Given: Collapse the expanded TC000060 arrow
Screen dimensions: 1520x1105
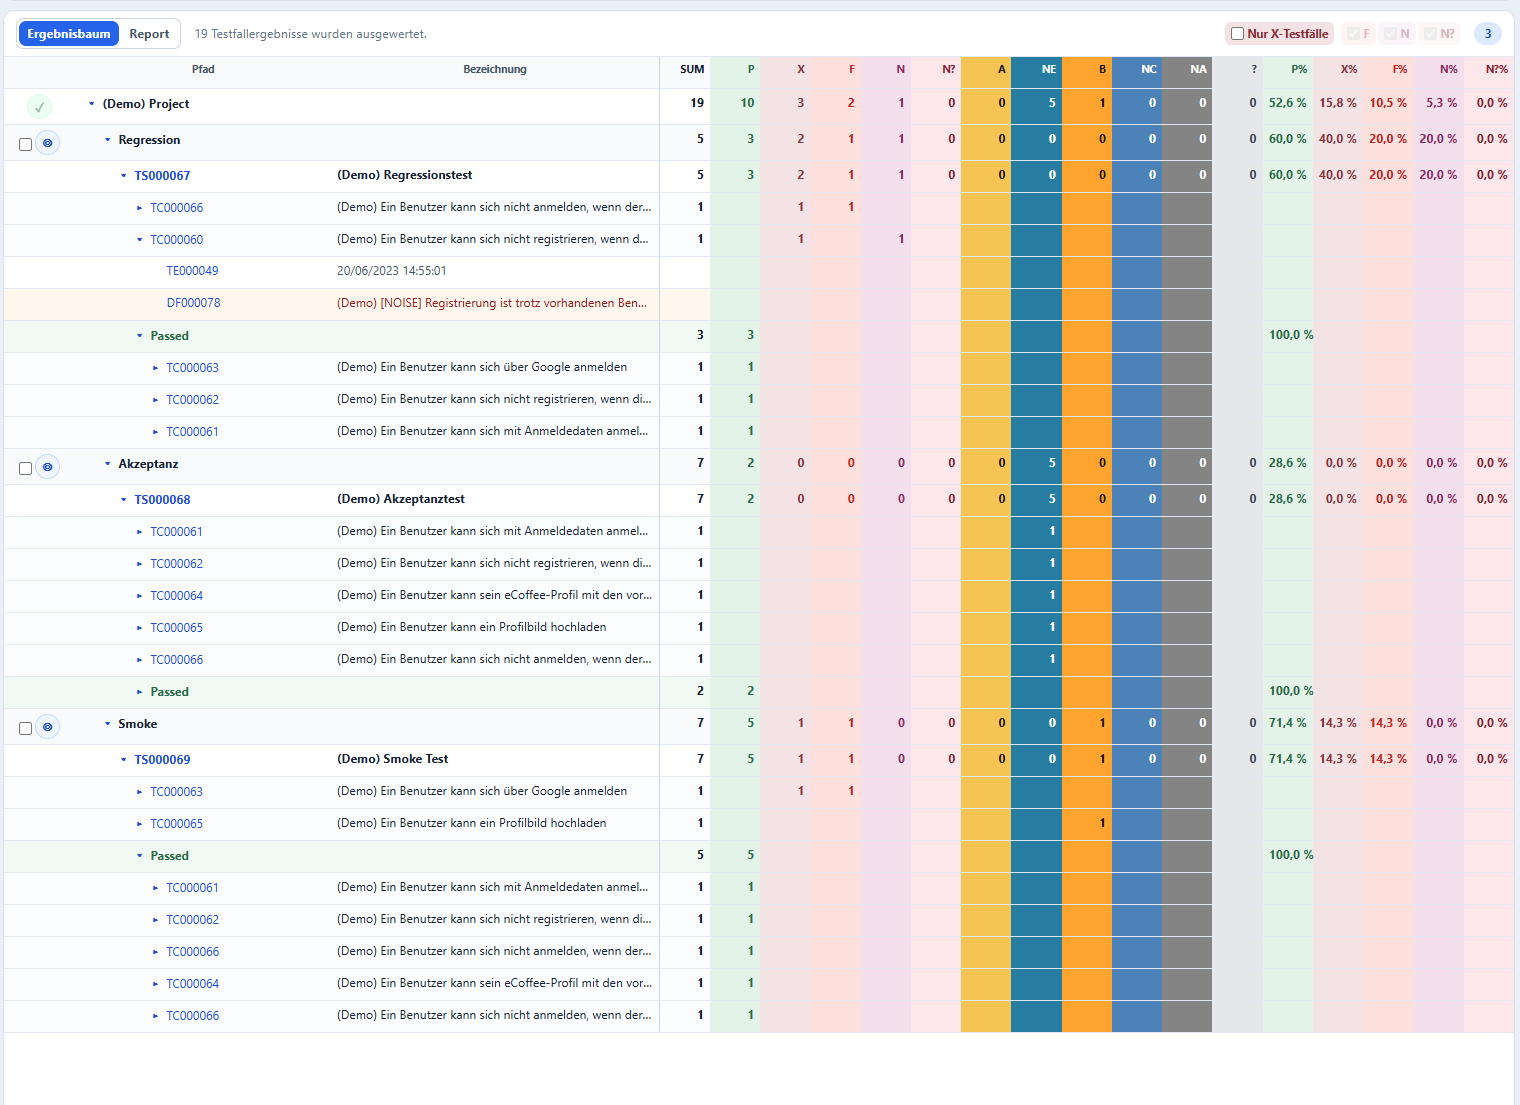Looking at the screenshot, I should pos(139,240).
